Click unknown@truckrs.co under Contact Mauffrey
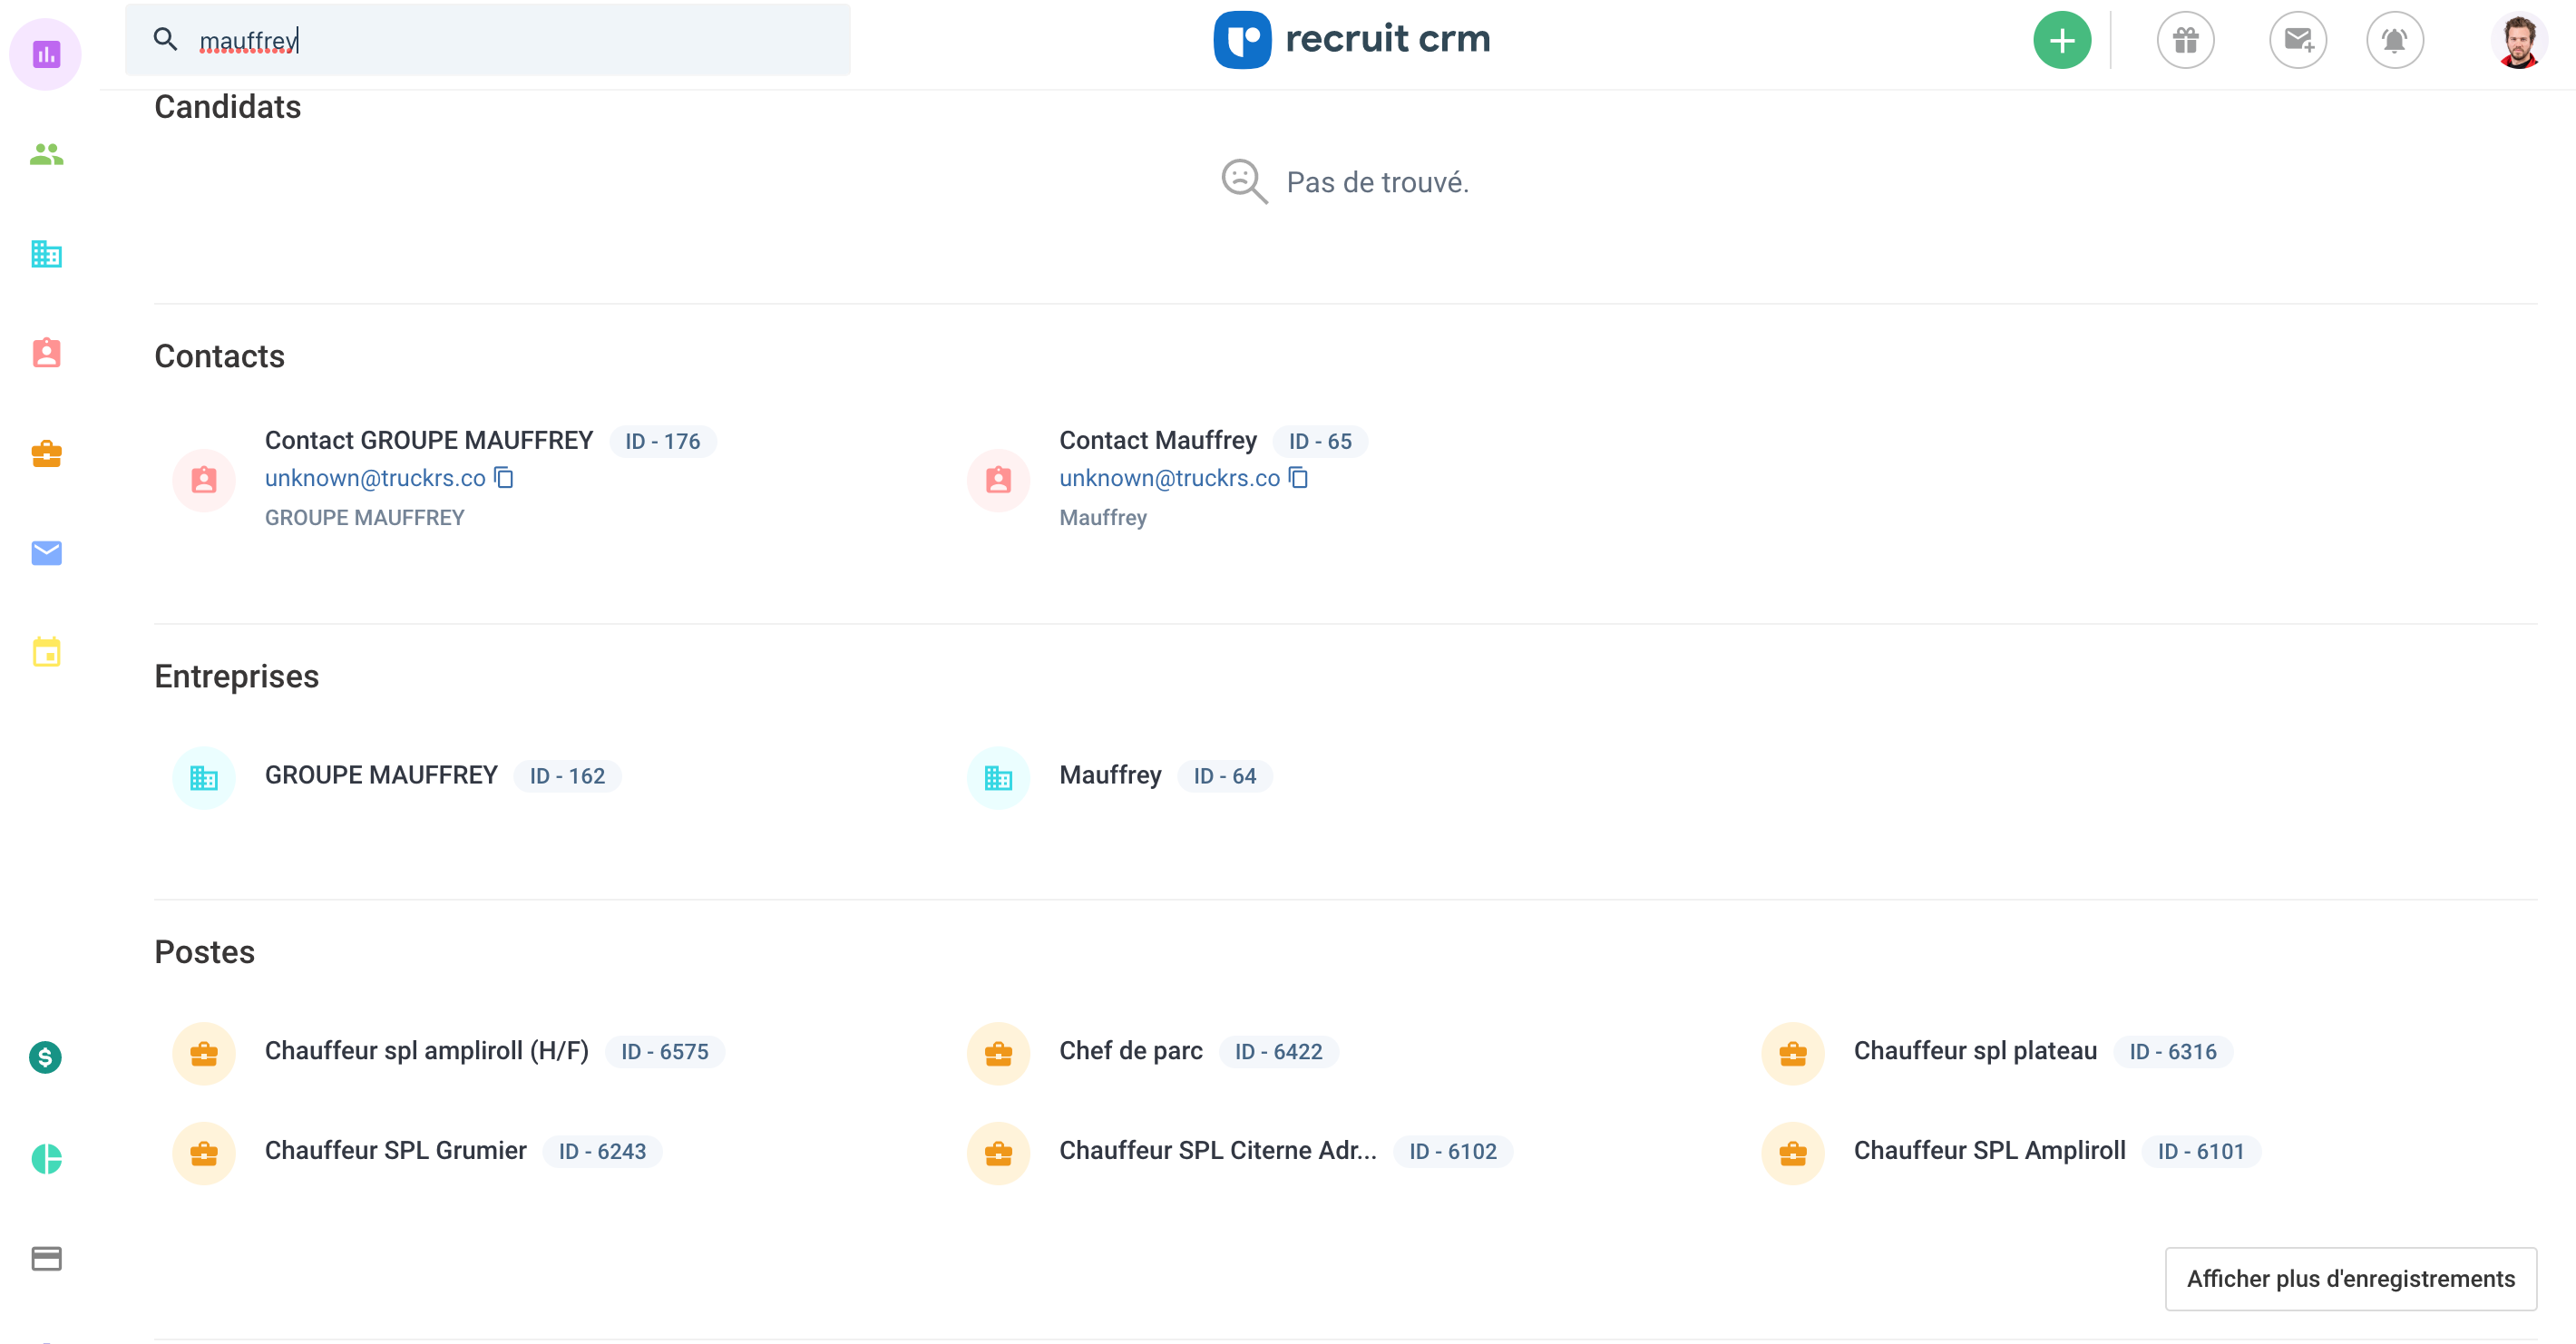The height and width of the screenshot is (1344, 2576). click(x=1170, y=478)
